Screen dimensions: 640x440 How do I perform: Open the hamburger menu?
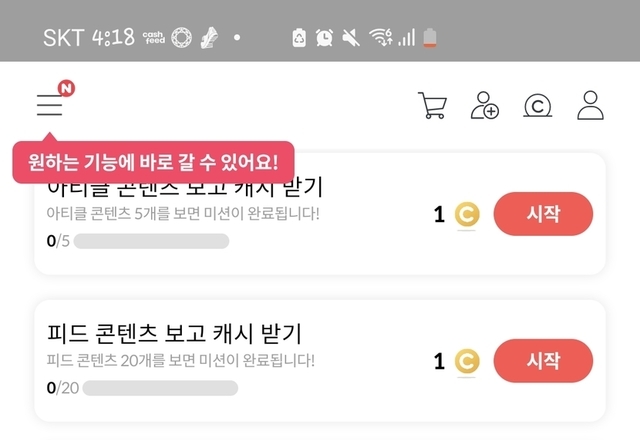tap(49, 104)
